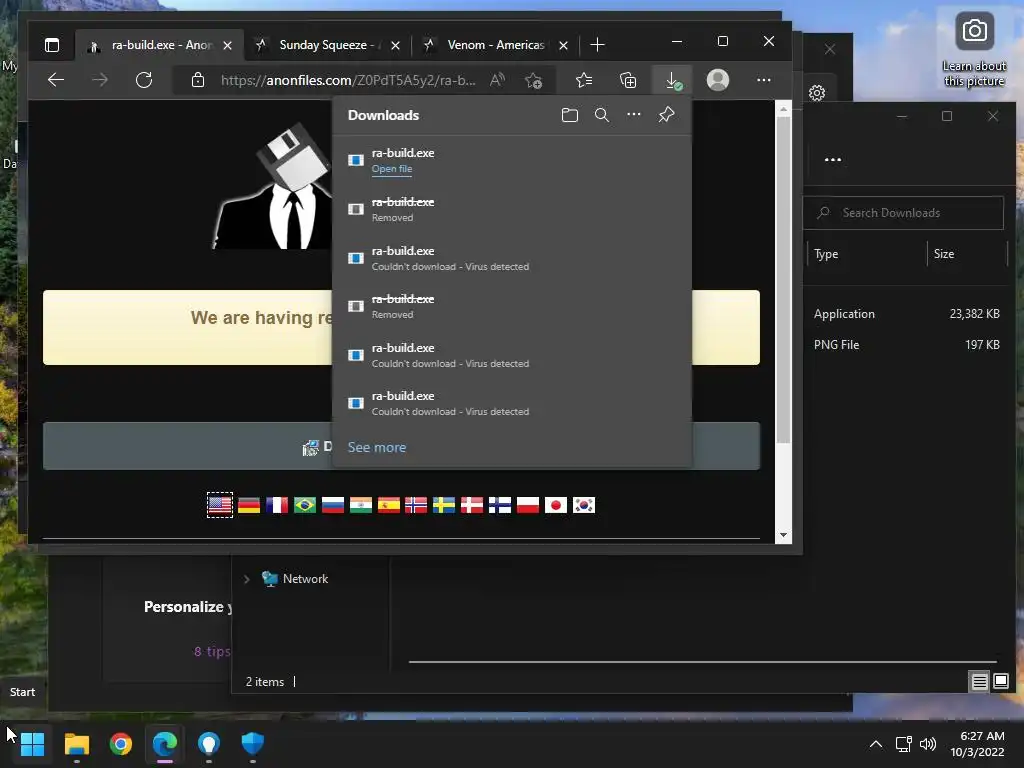Select the PNG File row

pos(906,345)
